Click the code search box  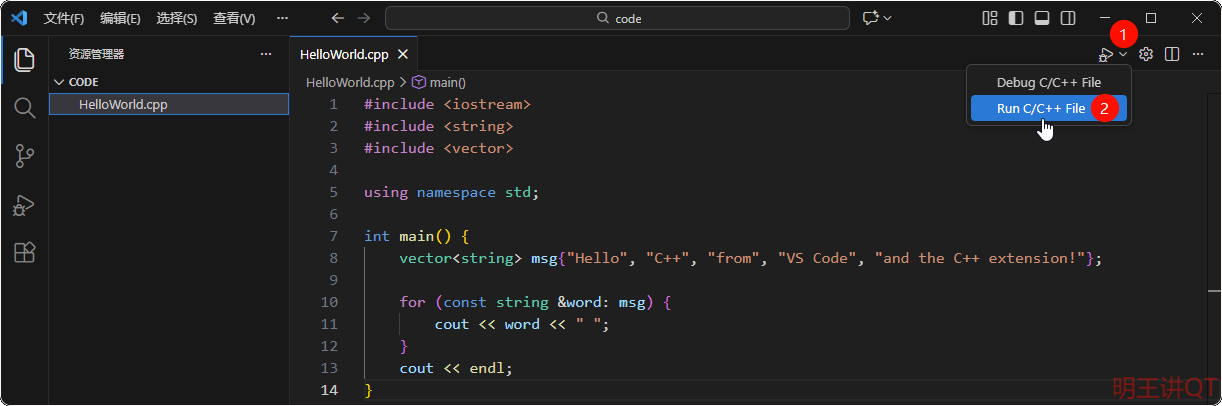pos(617,18)
